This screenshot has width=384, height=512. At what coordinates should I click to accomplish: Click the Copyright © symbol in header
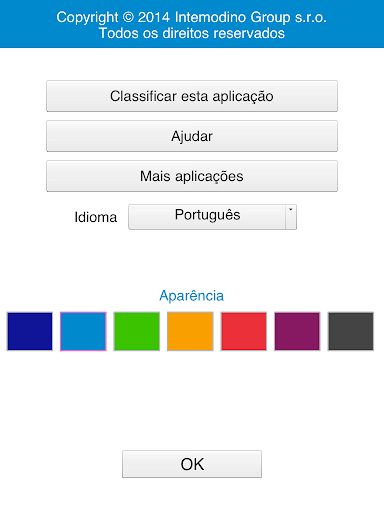click(128, 17)
